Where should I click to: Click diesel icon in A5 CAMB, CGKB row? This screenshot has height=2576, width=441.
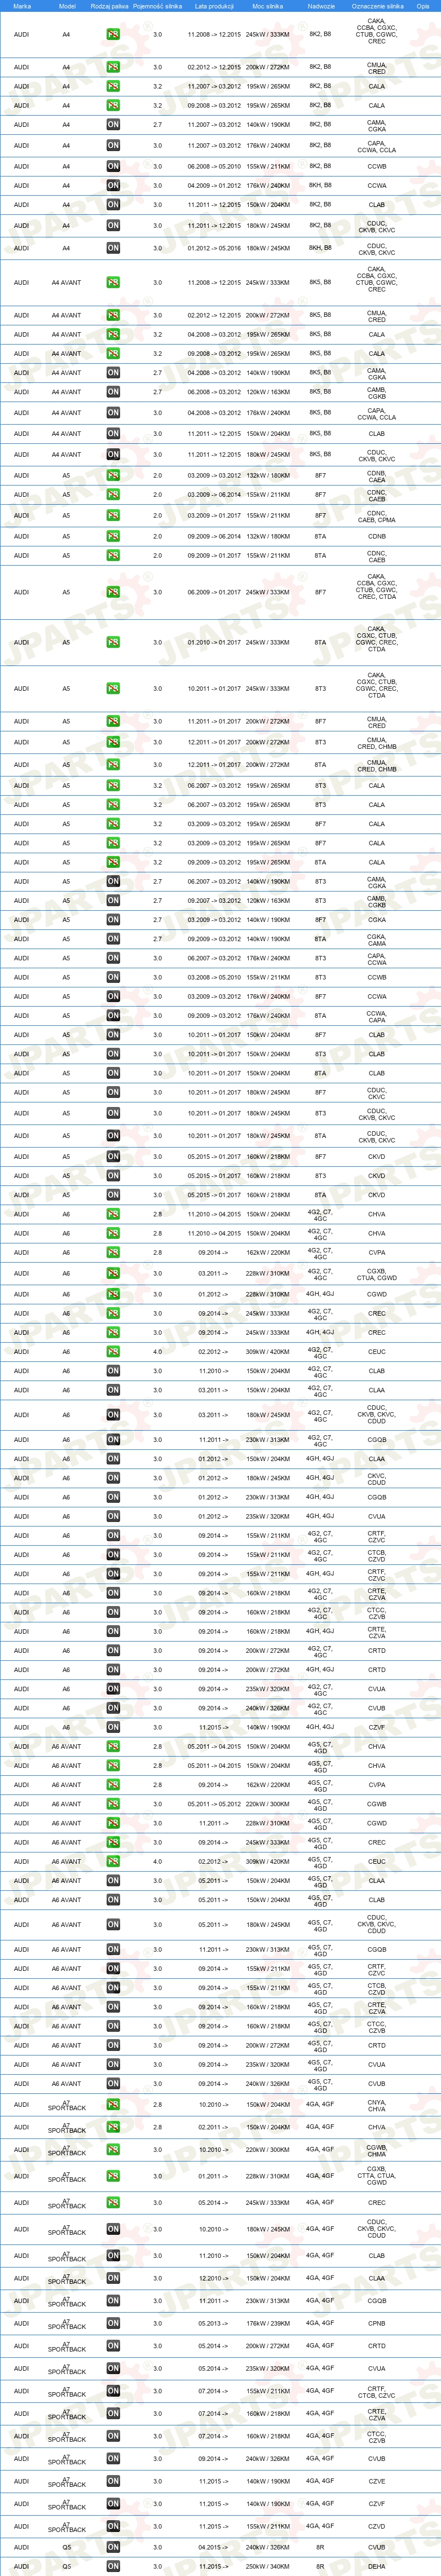(113, 900)
